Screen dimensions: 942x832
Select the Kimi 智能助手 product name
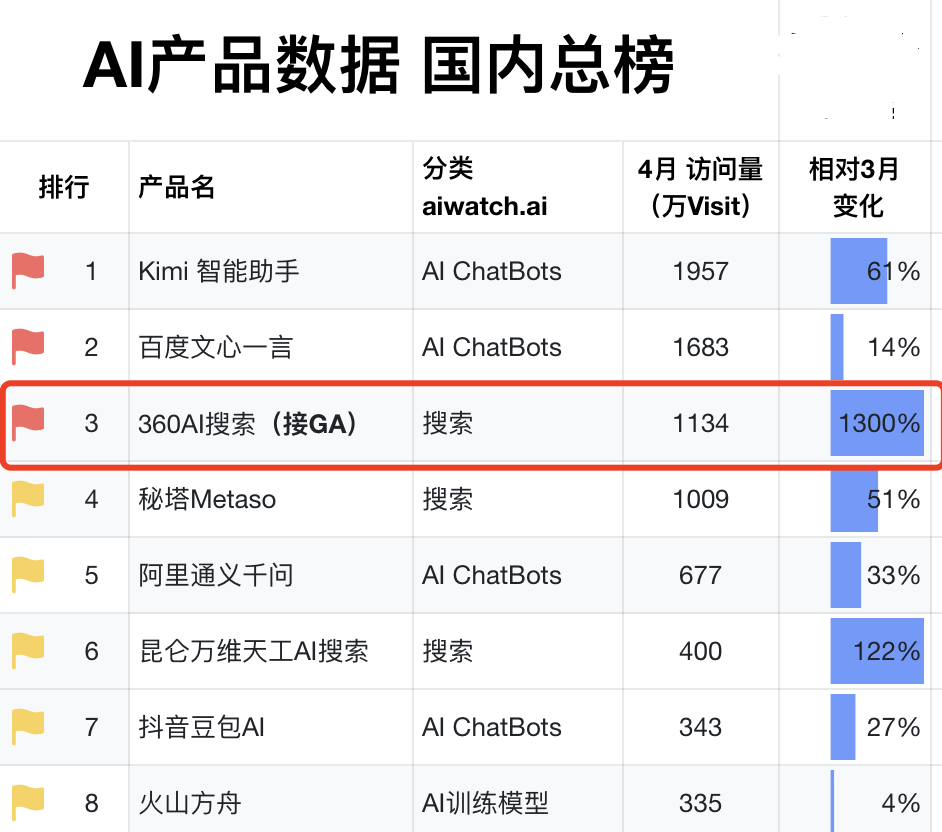click(x=219, y=271)
